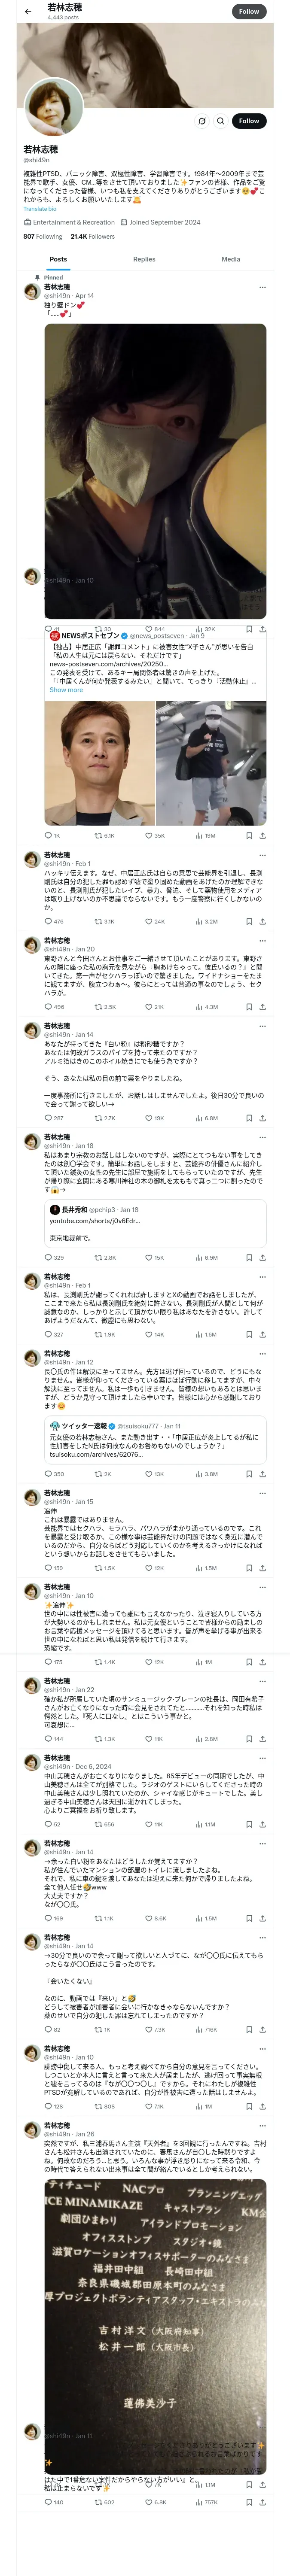Switch to the Media tab

tap(230, 259)
